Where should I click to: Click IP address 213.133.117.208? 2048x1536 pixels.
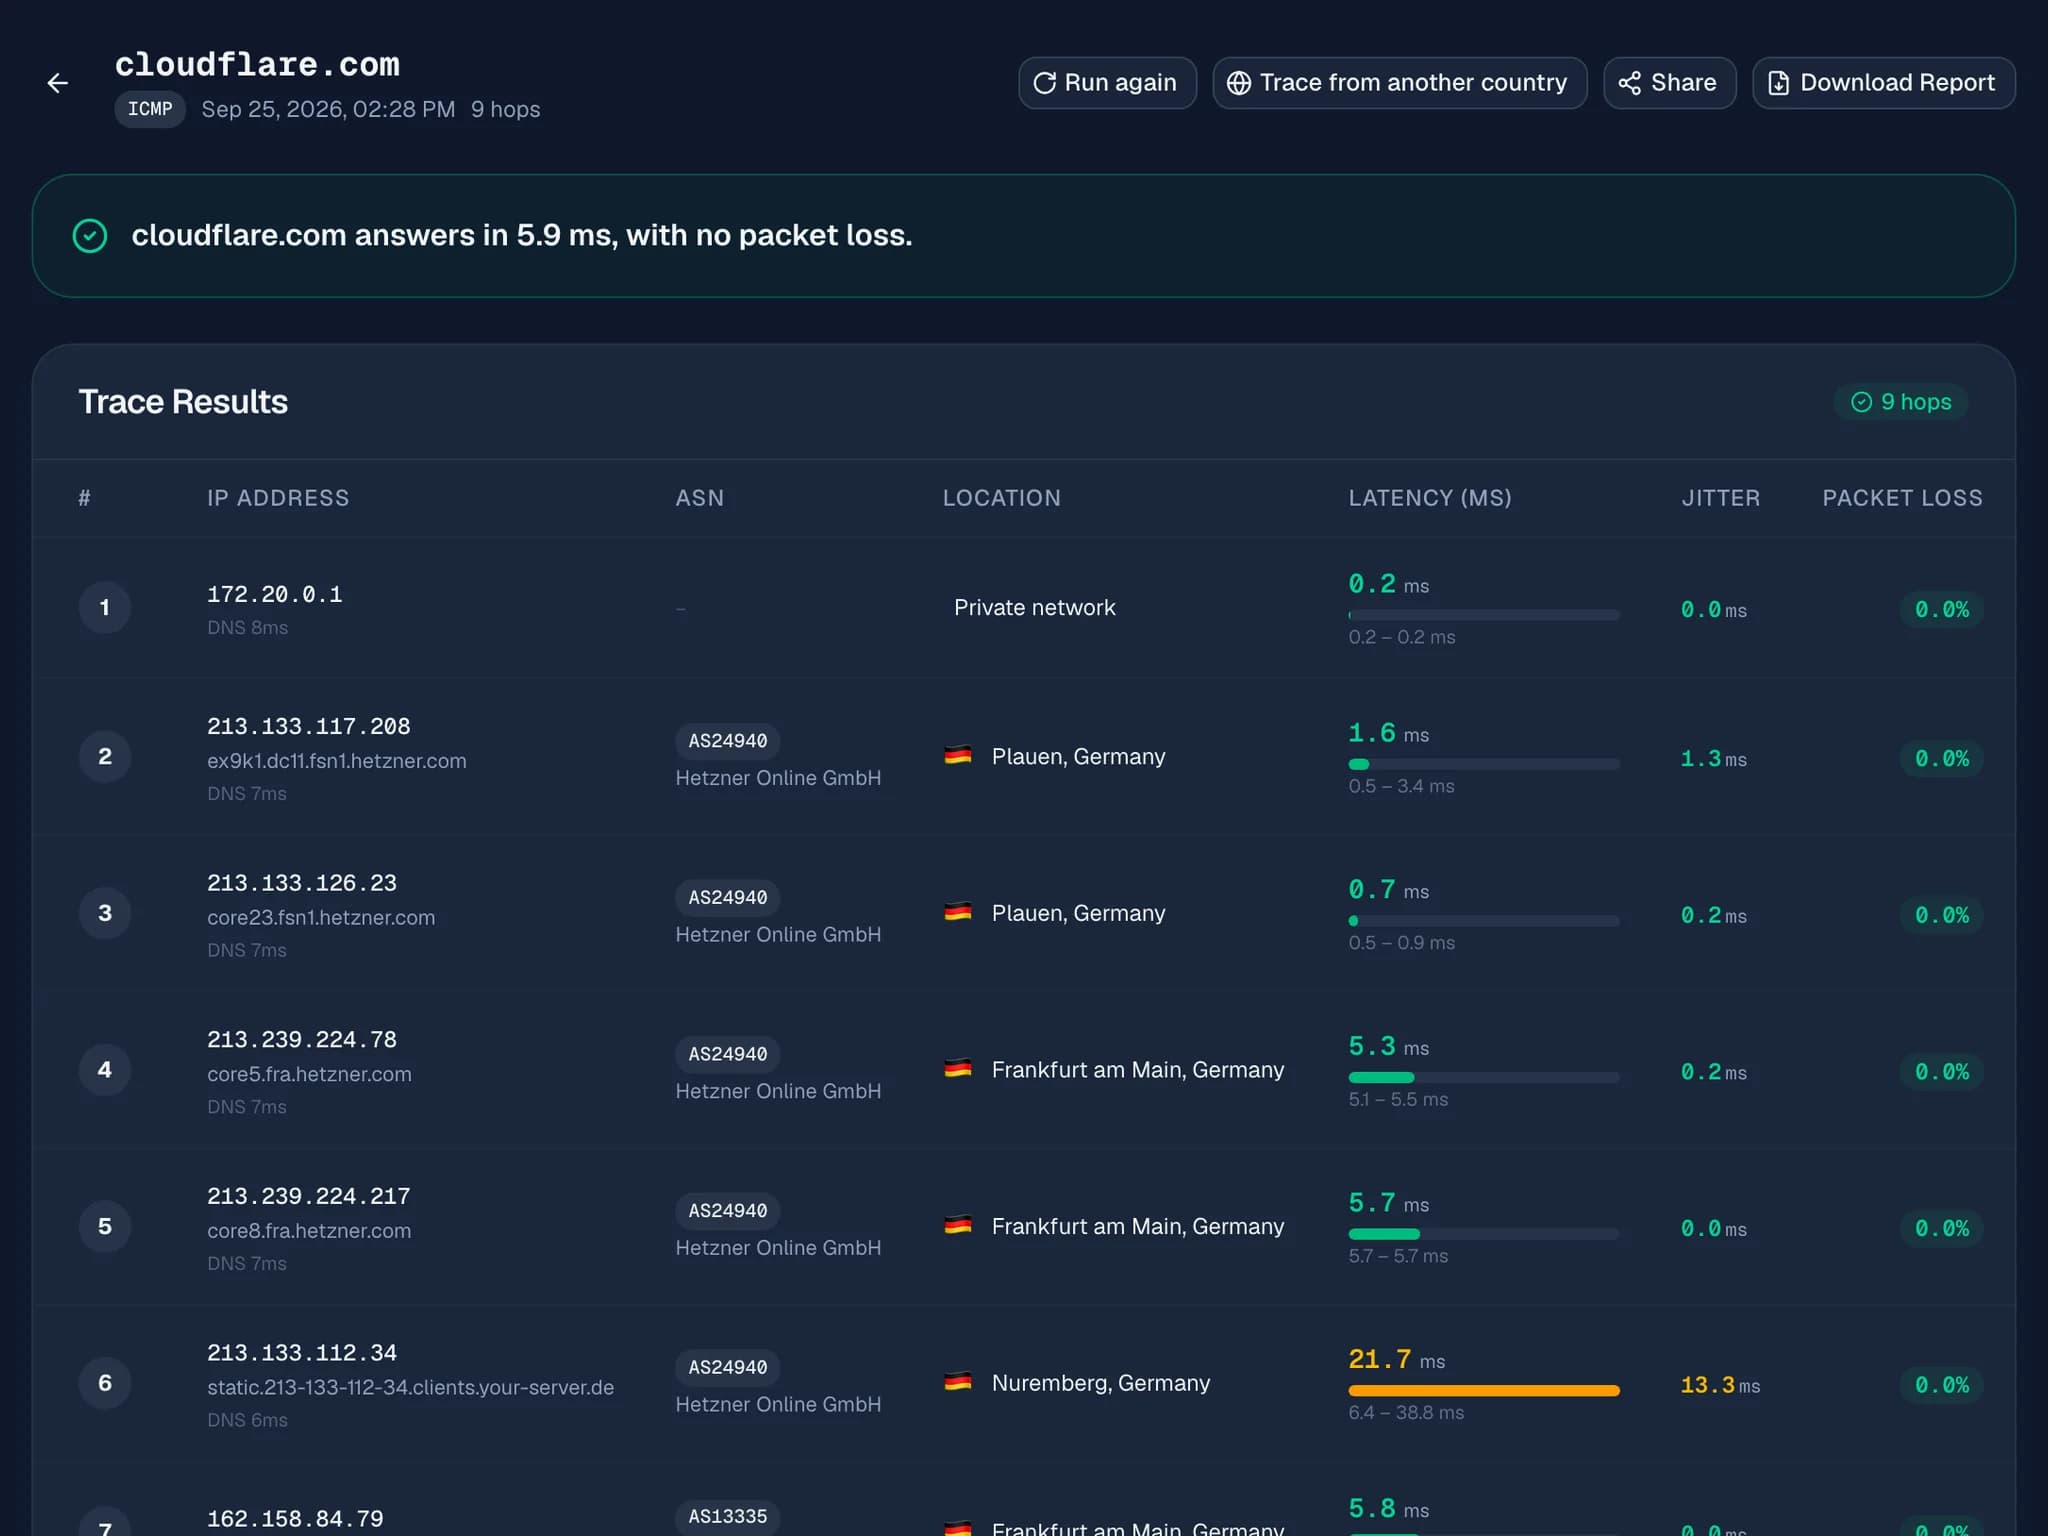[309, 726]
